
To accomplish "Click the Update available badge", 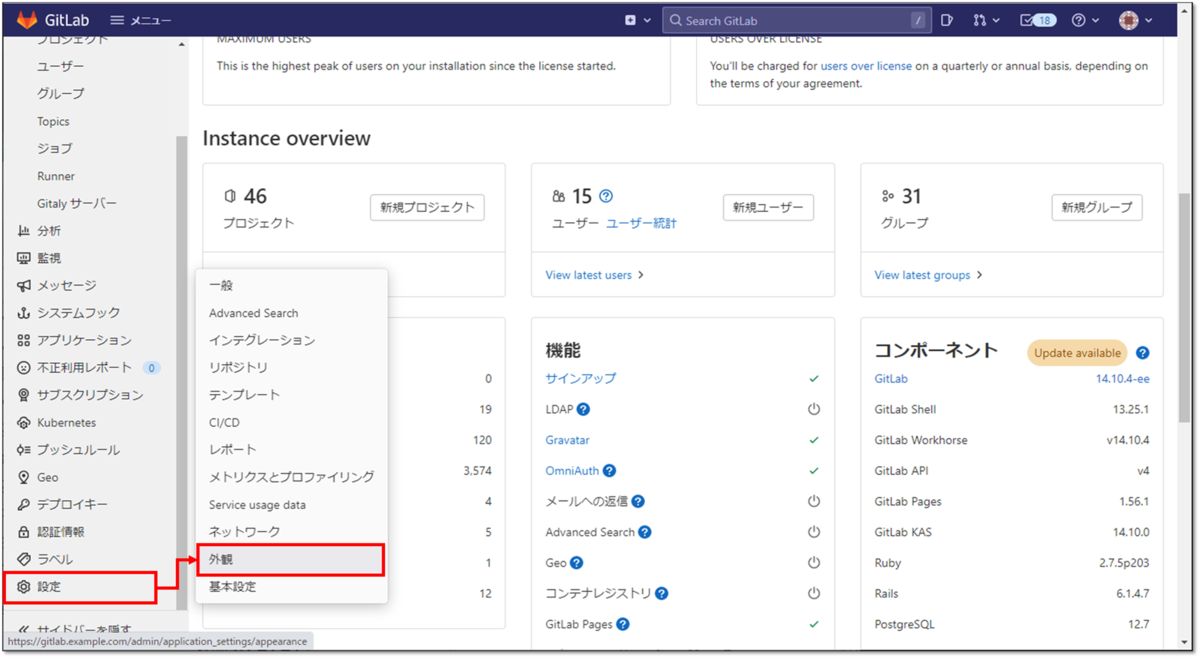I will coord(1077,353).
